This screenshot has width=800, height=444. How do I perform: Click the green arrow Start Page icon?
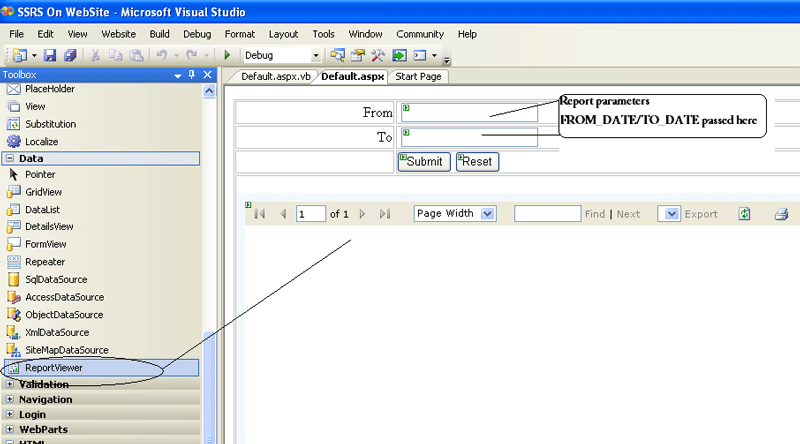pyautogui.click(x=399, y=55)
